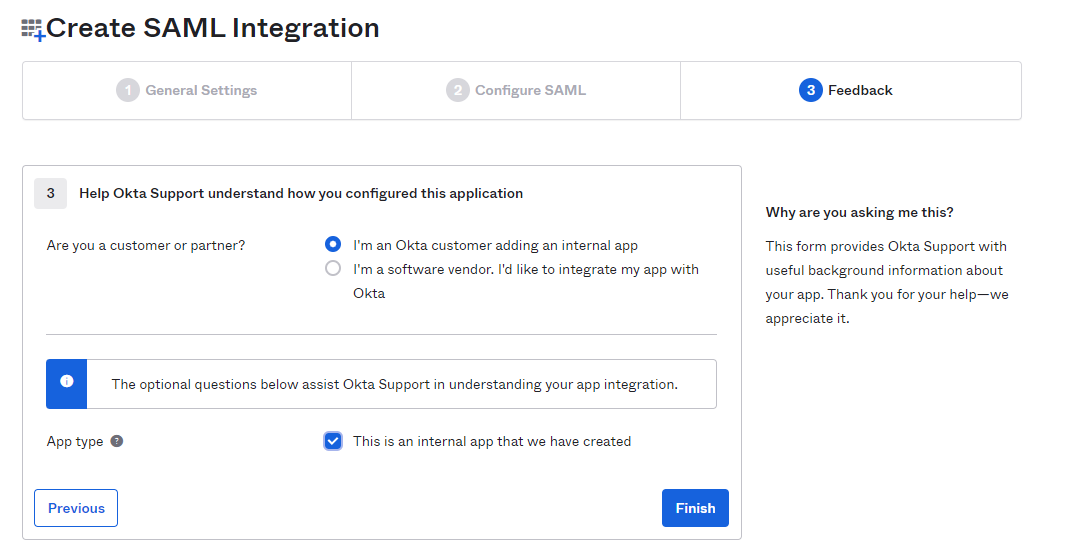Click the 'App type' label text
This screenshot has width=1066, height=553.
click(x=75, y=441)
